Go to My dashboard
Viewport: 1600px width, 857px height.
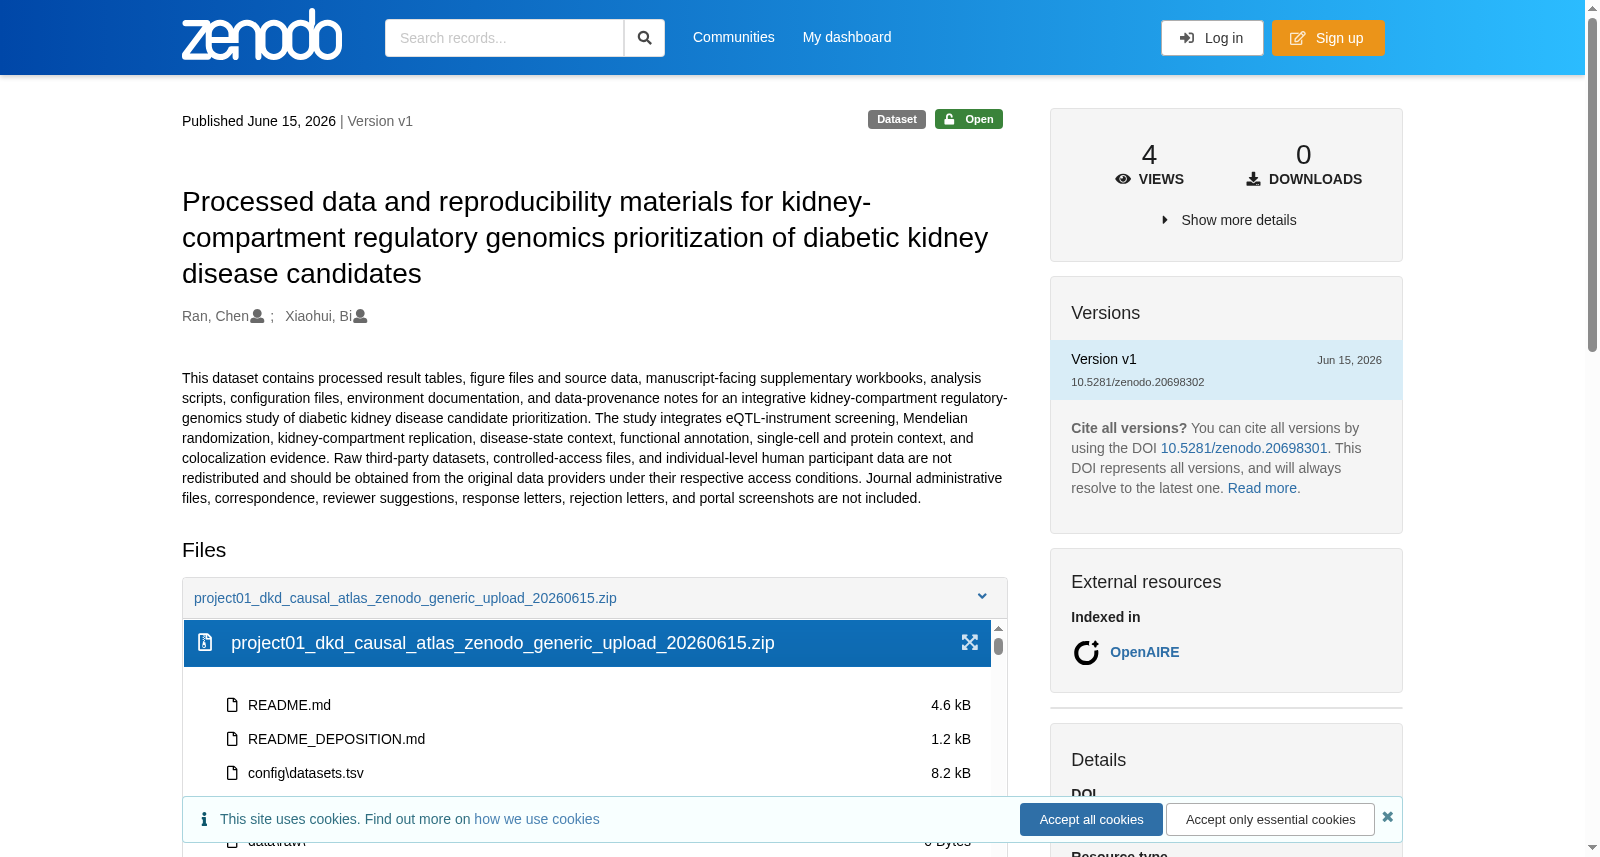point(847,37)
